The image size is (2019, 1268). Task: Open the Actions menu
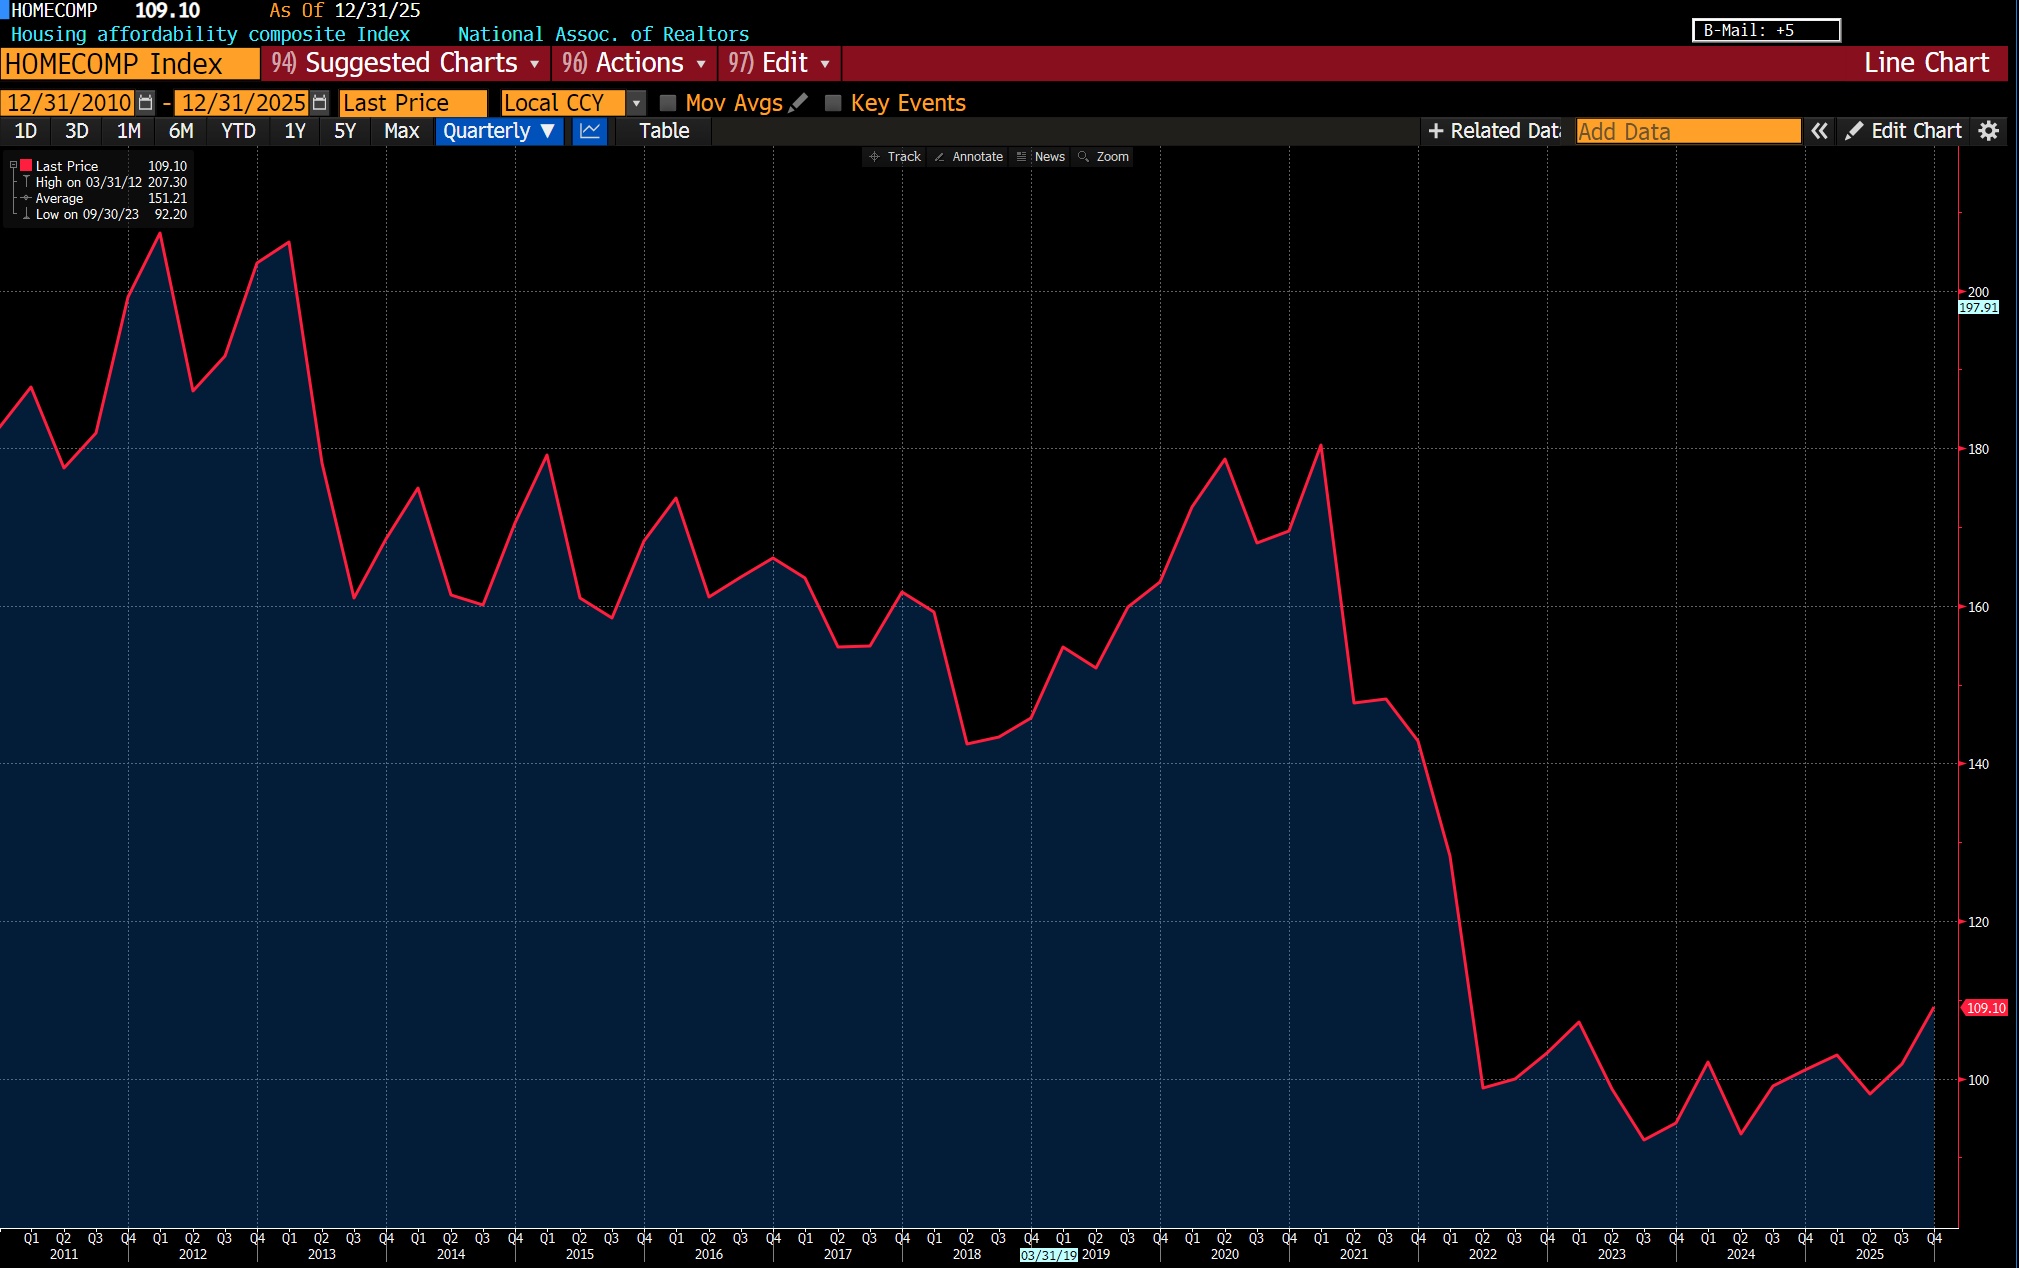click(634, 63)
